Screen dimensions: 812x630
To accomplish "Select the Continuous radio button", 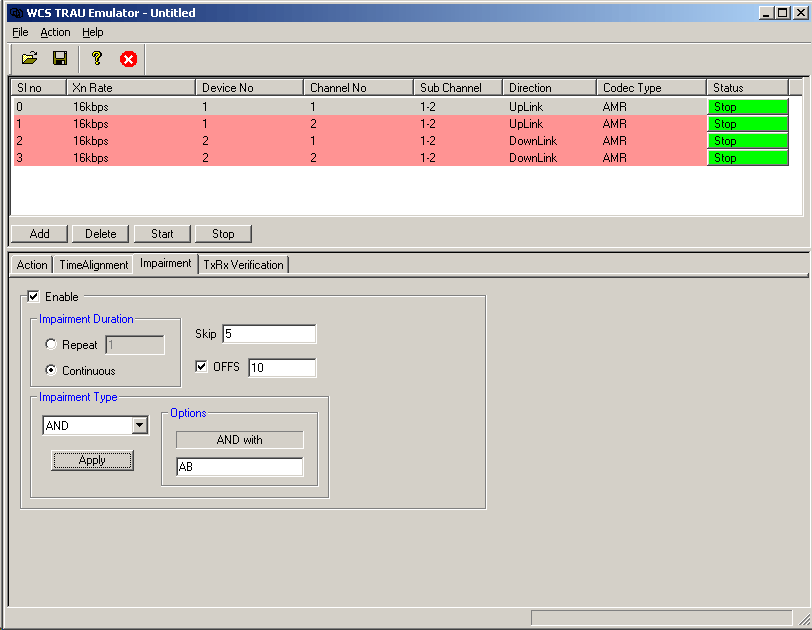I will (x=50, y=371).
